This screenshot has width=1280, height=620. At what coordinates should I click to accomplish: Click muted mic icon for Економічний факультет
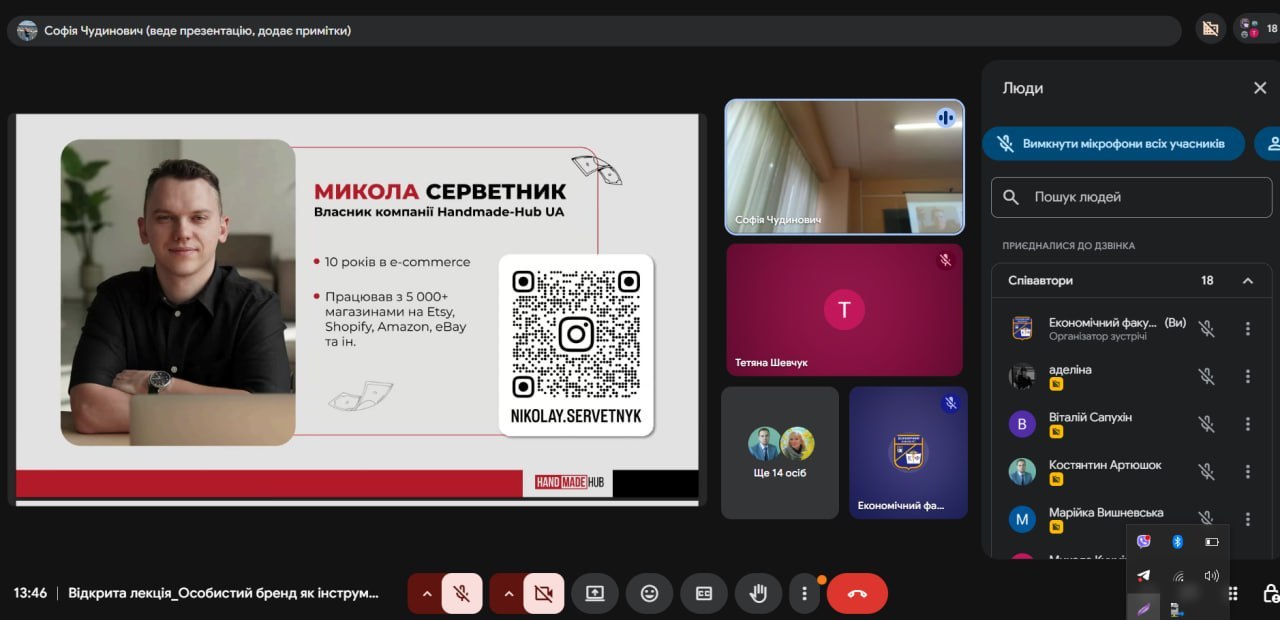pos(1207,328)
